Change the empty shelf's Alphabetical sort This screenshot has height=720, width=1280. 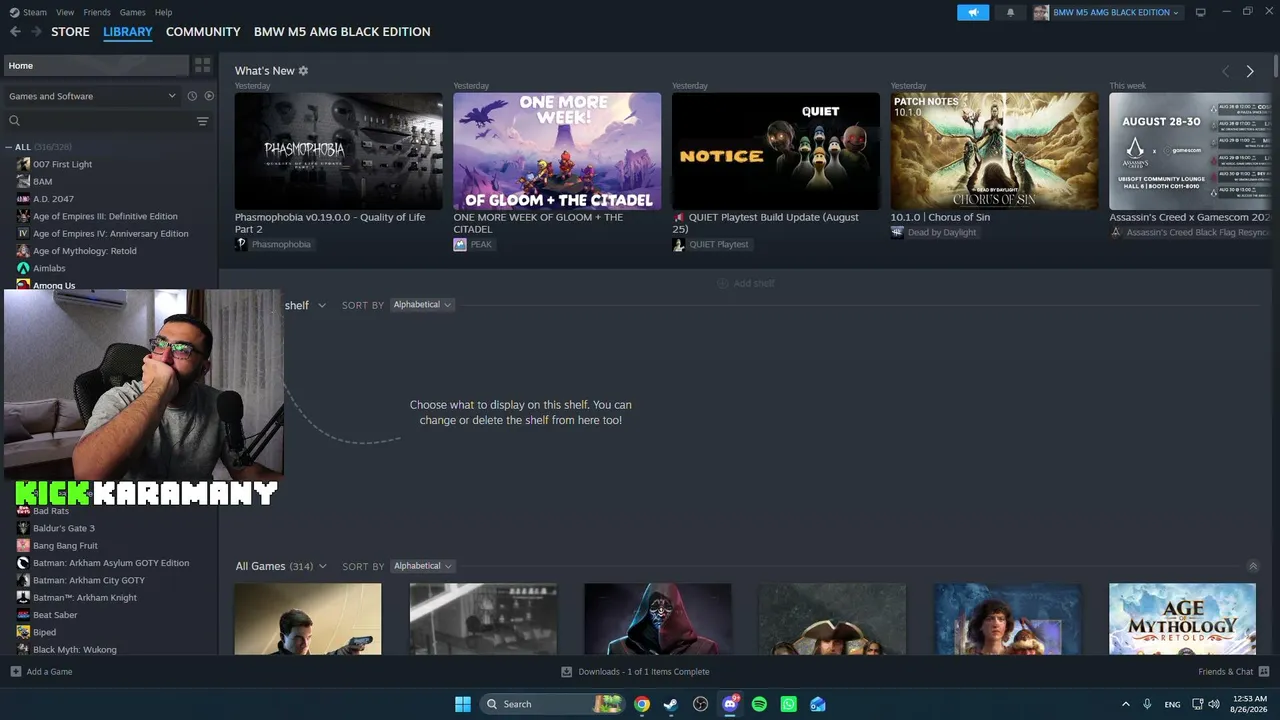click(422, 305)
